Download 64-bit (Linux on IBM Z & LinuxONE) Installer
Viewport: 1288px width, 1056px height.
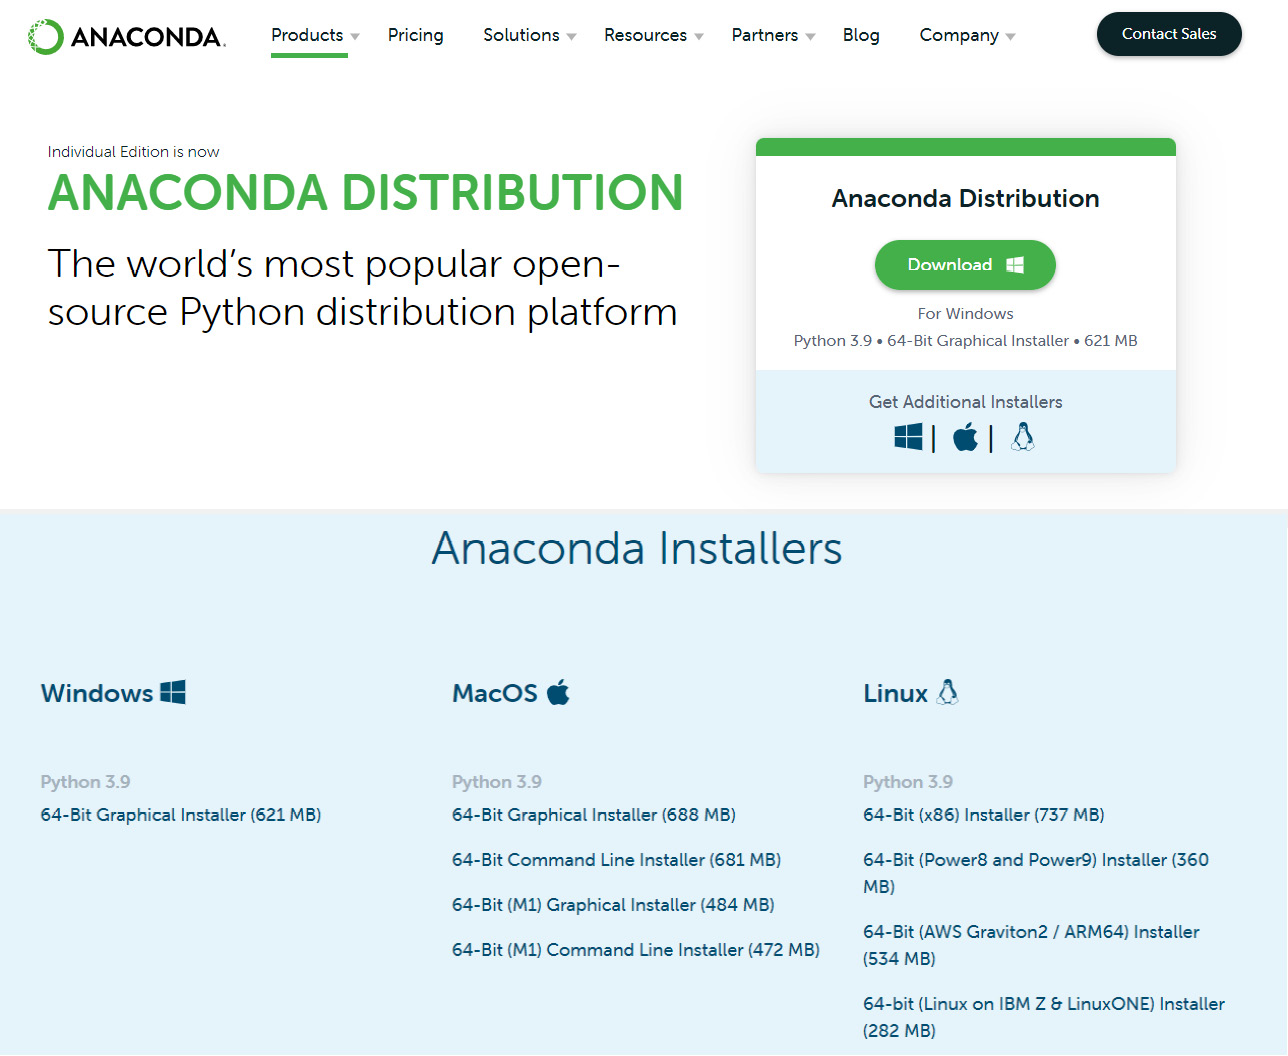pyautogui.click(x=1044, y=1017)
